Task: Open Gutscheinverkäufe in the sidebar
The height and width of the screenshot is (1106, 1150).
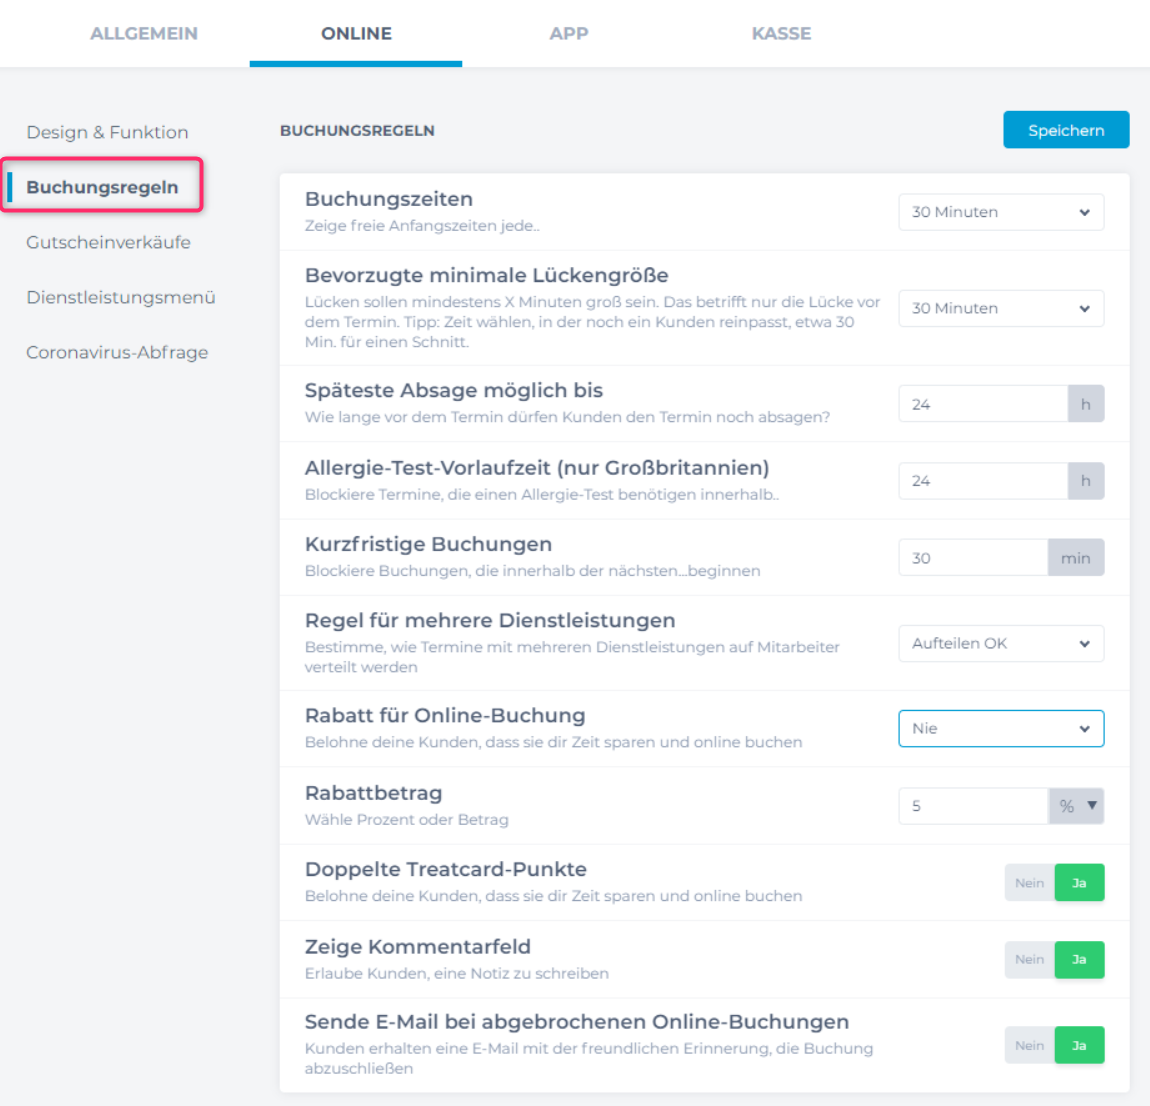Action: (x=108, y=242)
